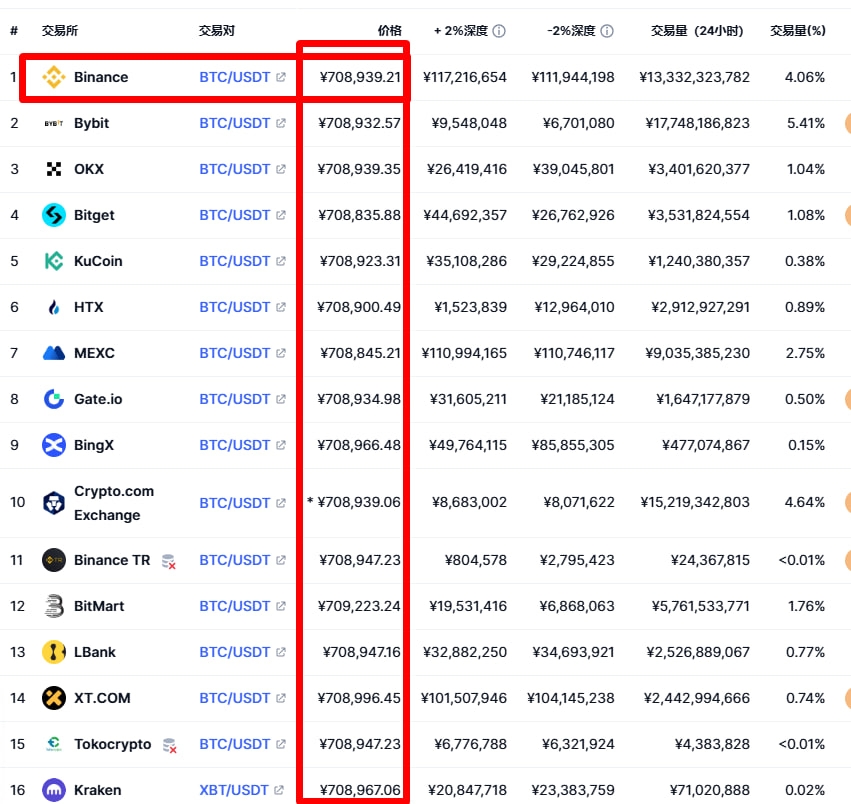The width and height of the screenshot is (851, 804).
Task: Select HTX volume percent 0.89%
Action: 805,307
